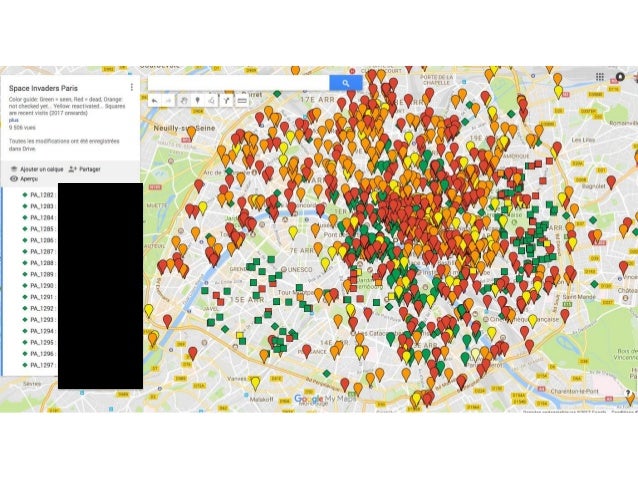Screen dimensions: 638x479
Task: Click the color guide description text
Action: (x=67, y=106)
